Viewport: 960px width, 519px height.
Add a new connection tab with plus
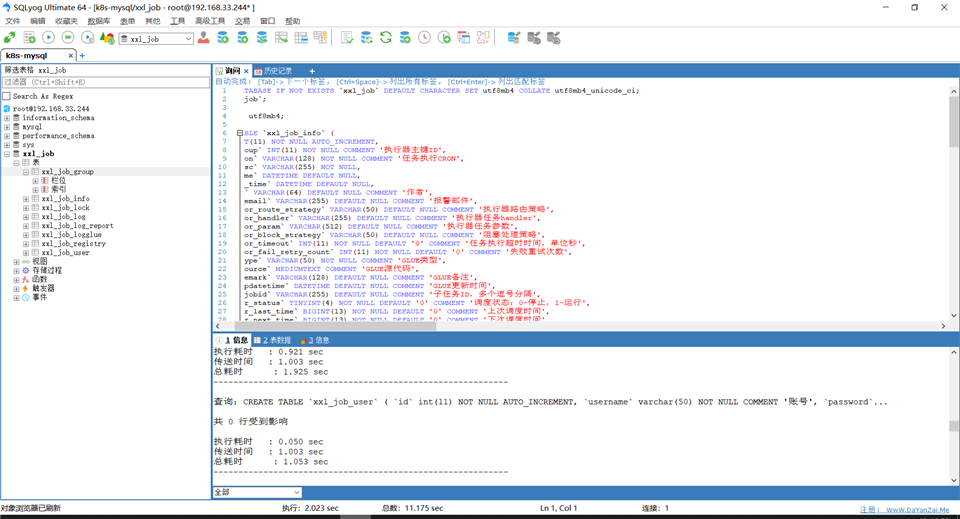[x=82, y=56]
